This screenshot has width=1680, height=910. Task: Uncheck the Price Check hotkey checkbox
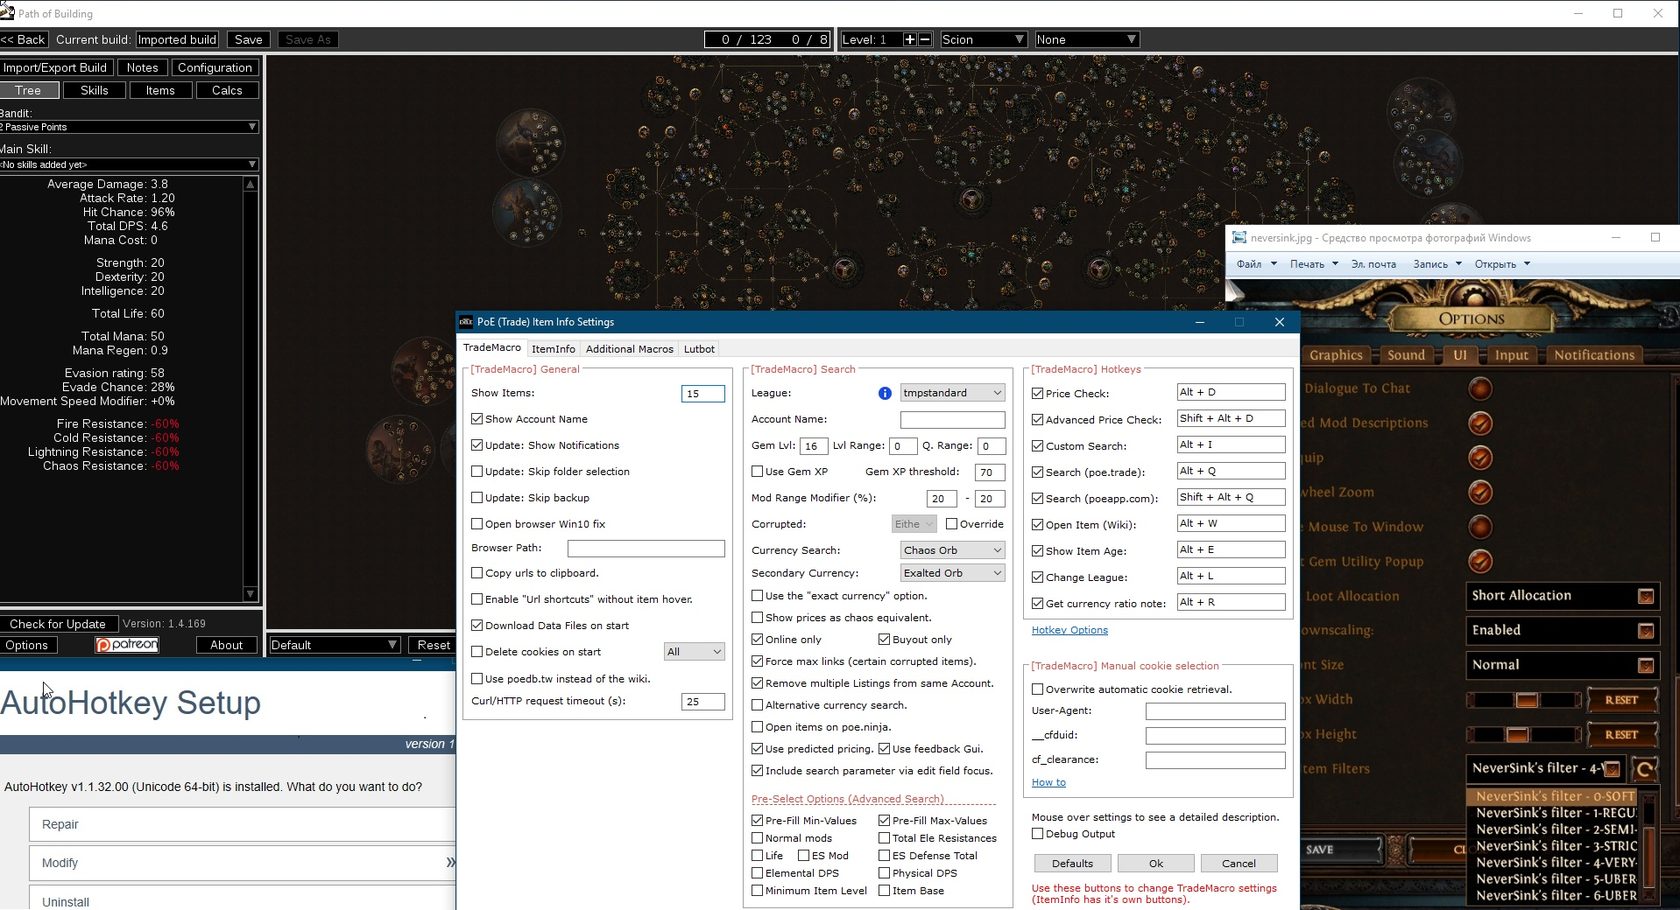pyautogui.click(x=1037, y=394)
